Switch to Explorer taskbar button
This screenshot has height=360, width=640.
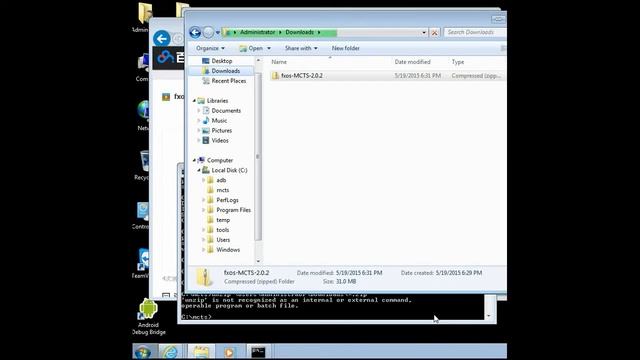201,352
